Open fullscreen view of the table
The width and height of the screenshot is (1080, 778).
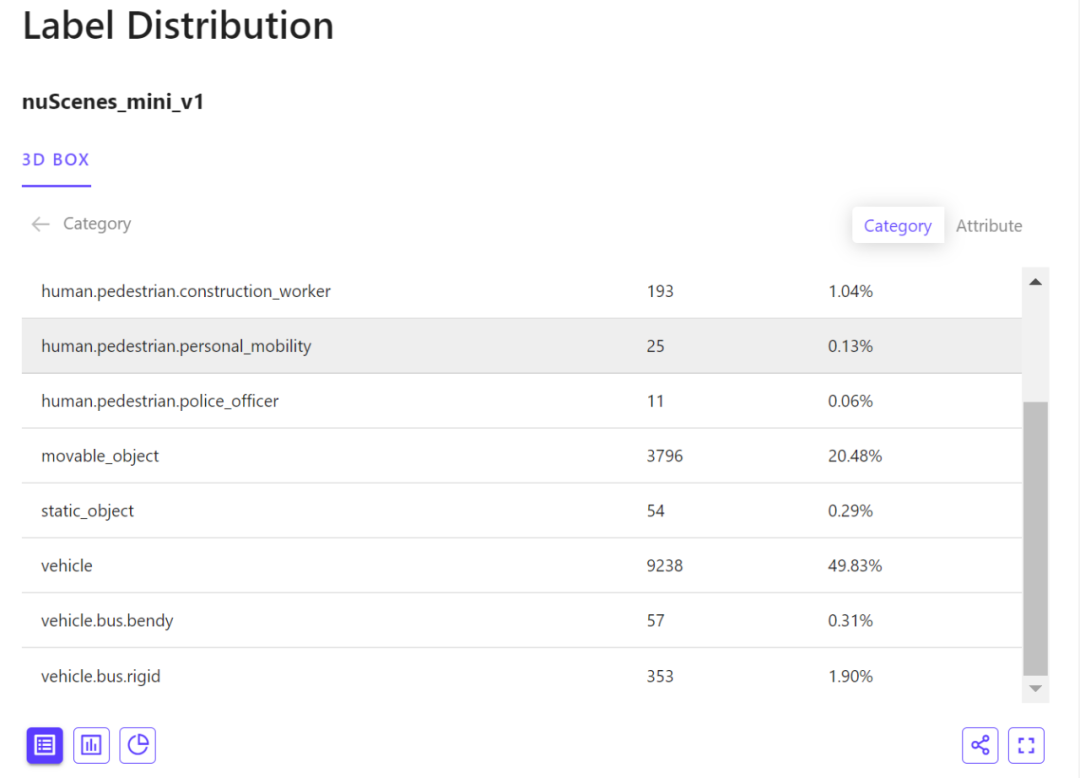1026,745
